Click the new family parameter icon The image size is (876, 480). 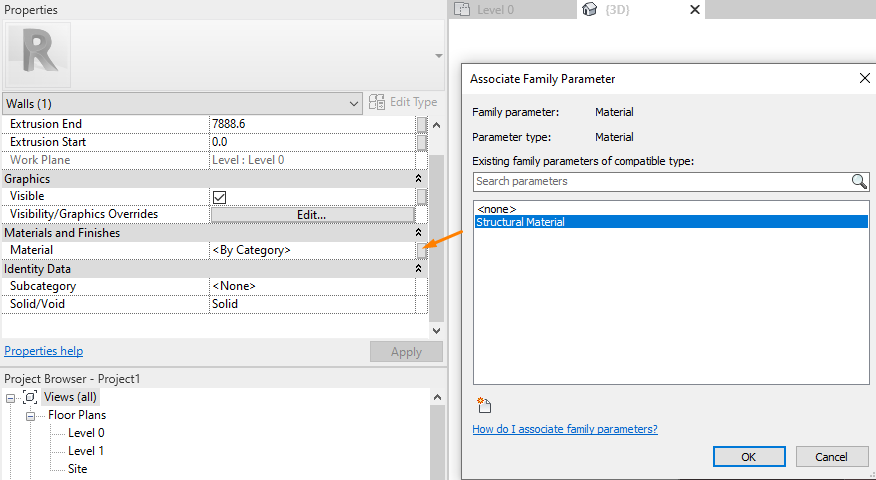point(485,405)
